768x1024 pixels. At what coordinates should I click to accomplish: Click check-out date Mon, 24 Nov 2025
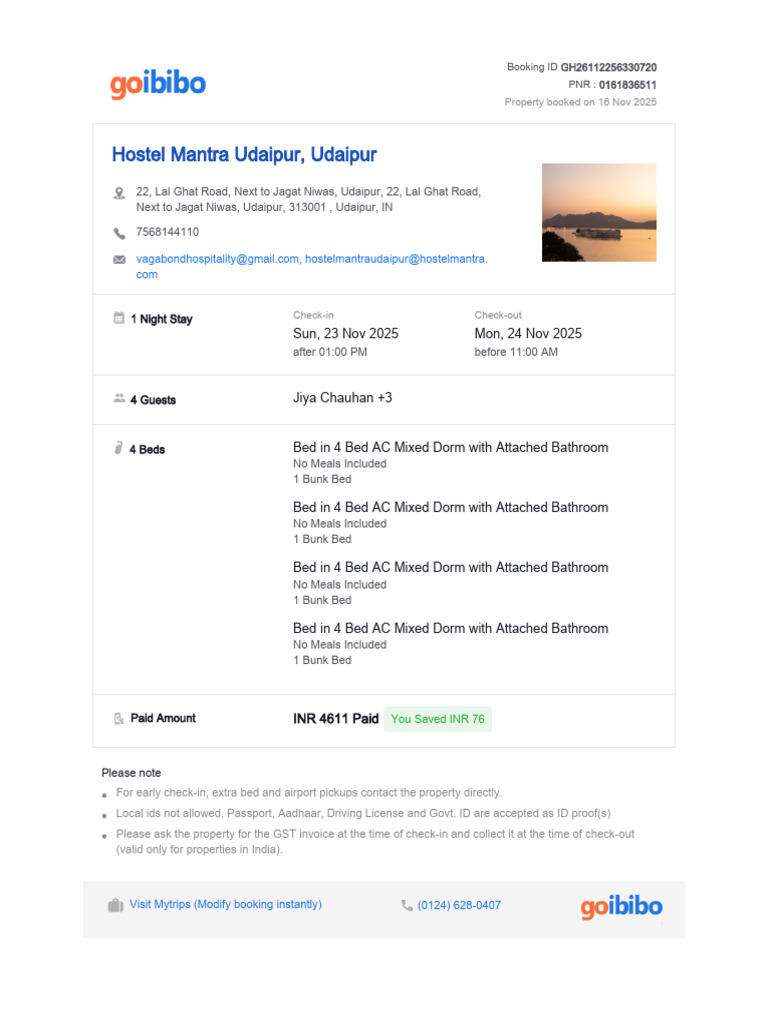(528, 334)
